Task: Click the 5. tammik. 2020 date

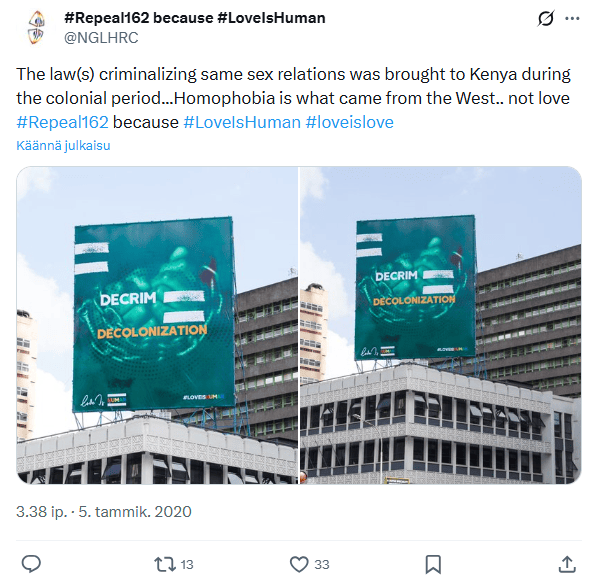Action: point(135,512)
